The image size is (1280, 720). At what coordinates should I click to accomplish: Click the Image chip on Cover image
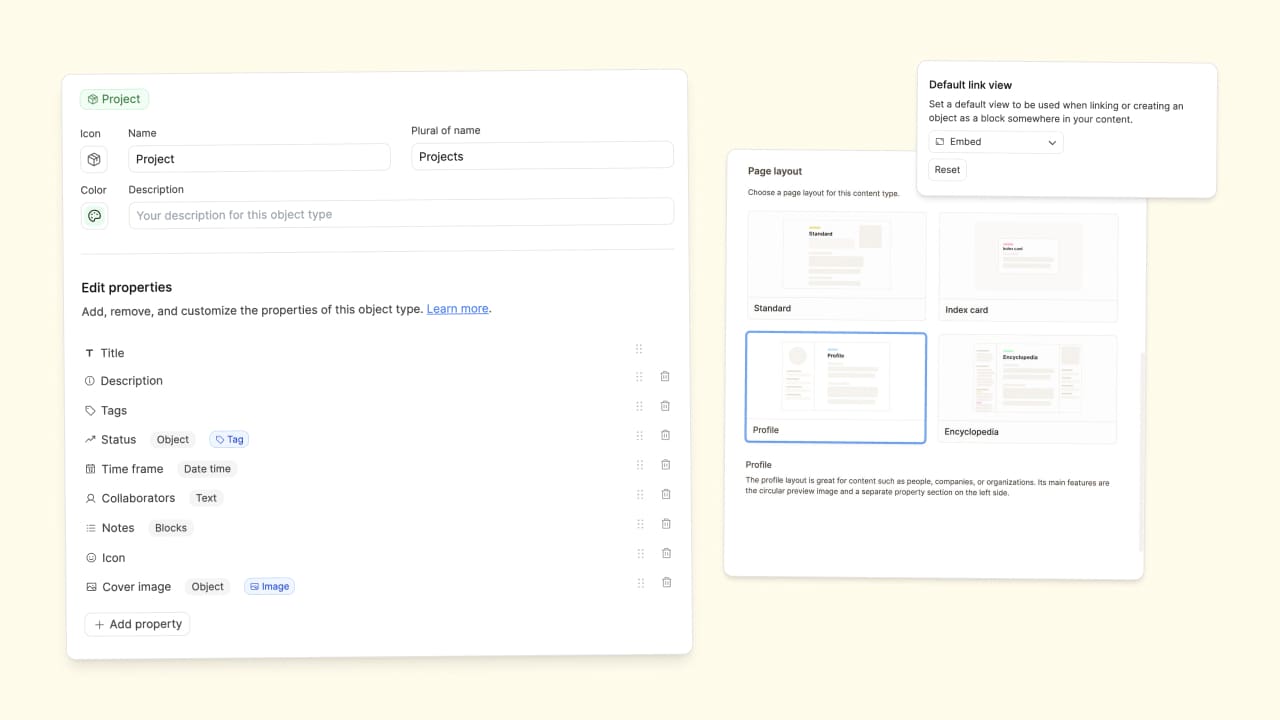click(269, 587)
